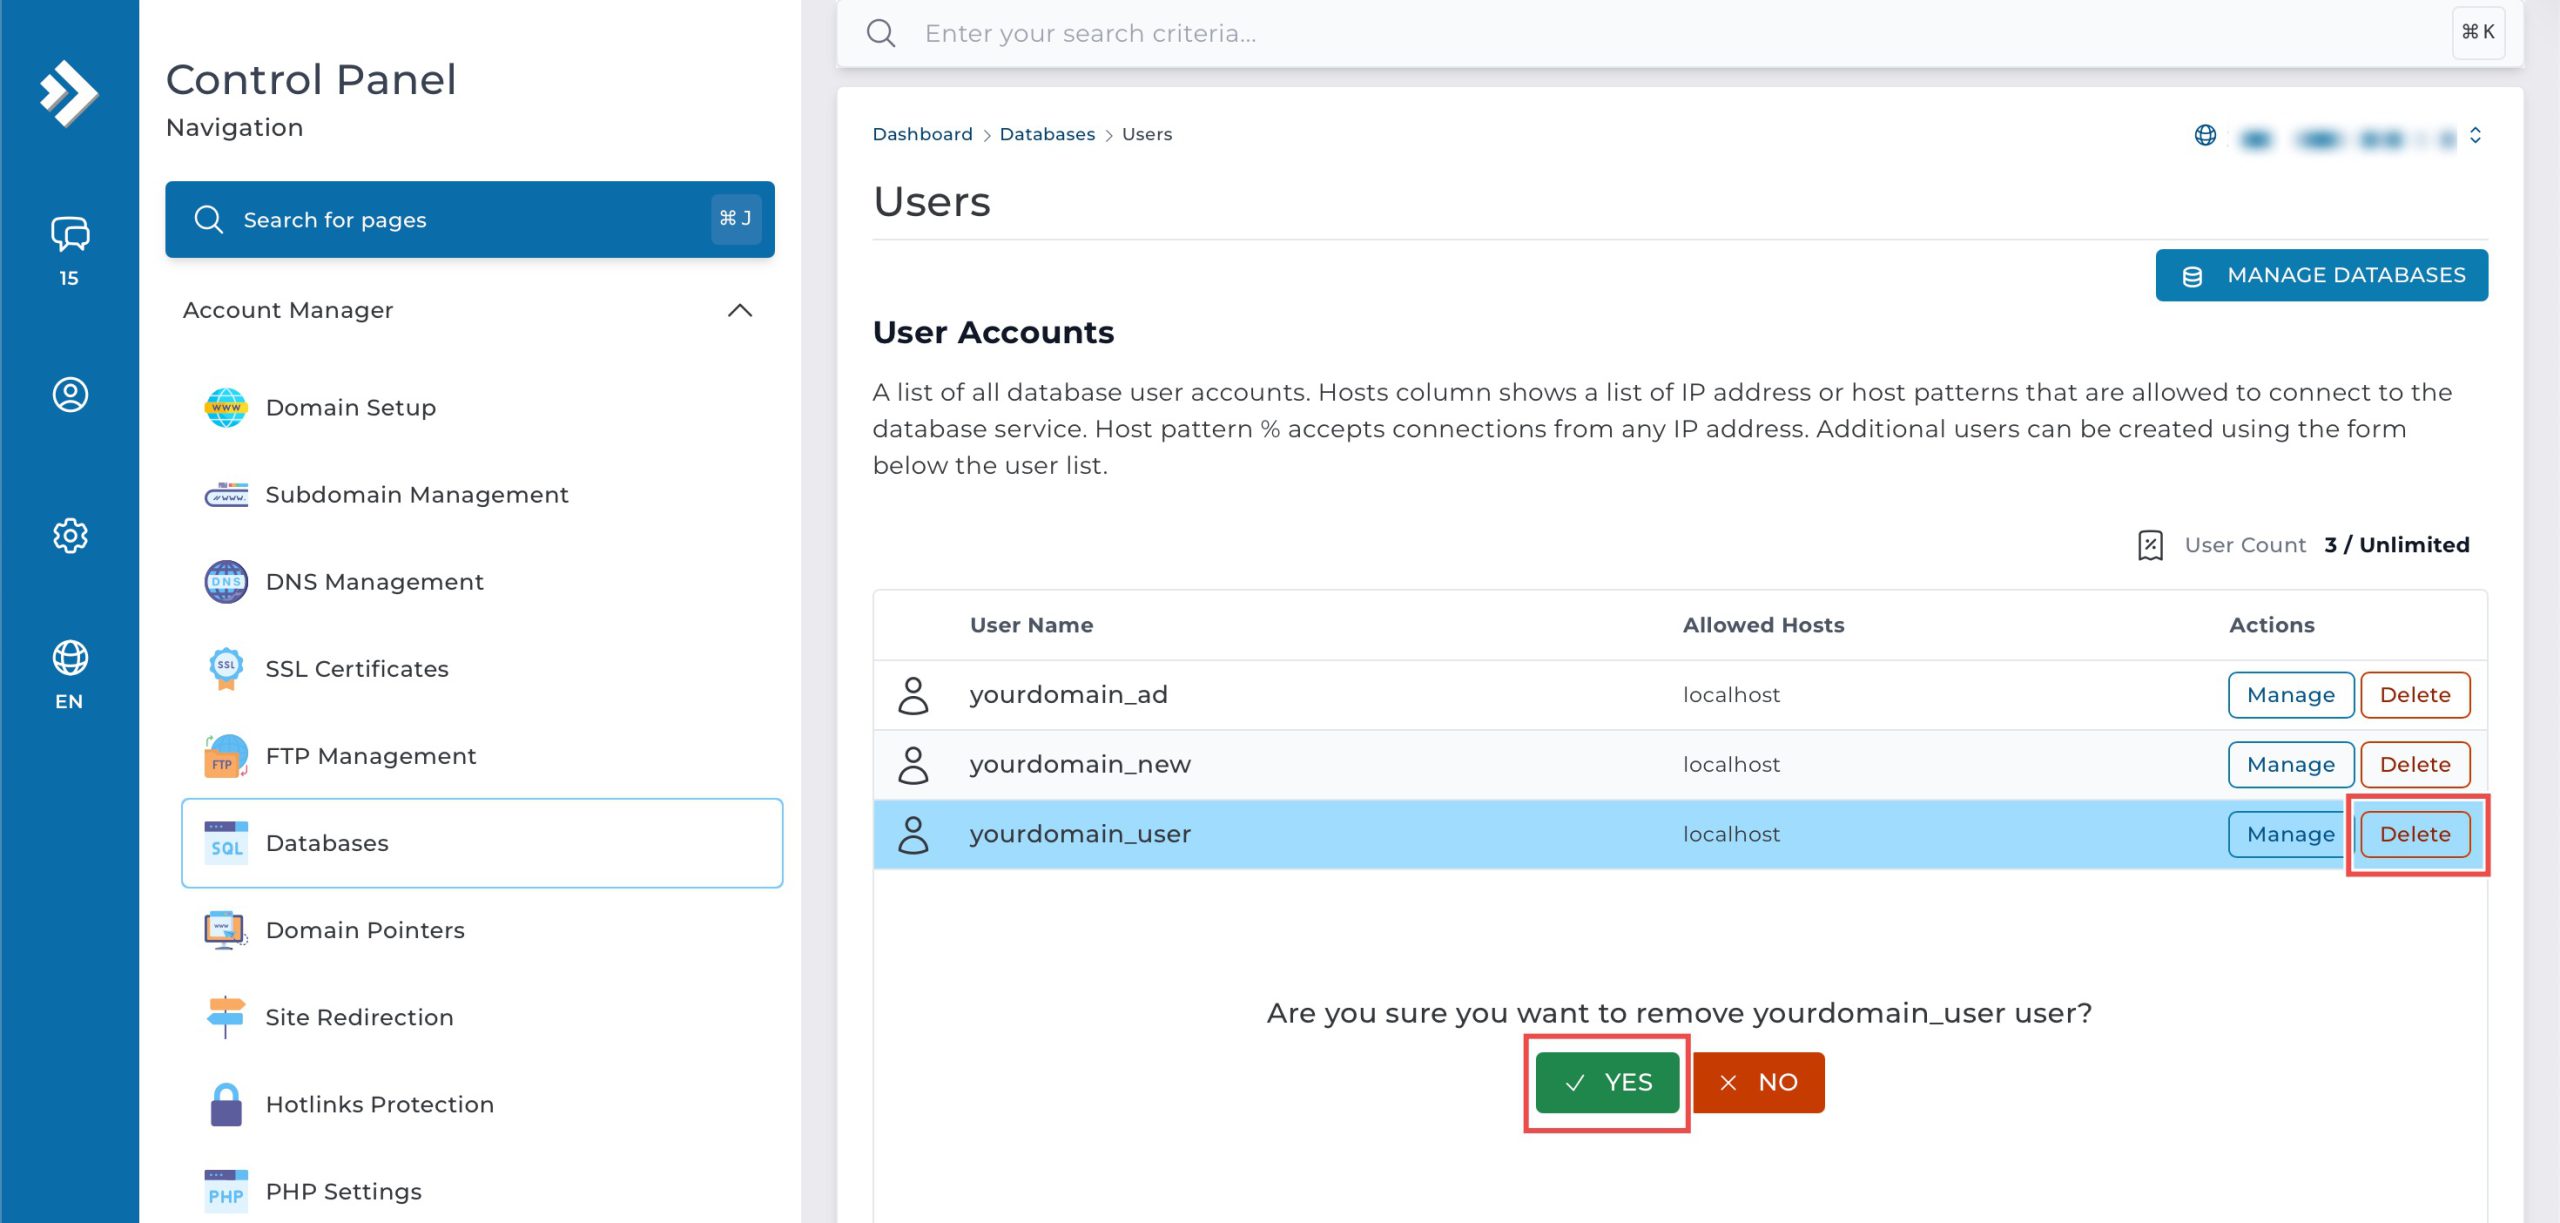Click the control panel logo icon
This screenshot has width=2560, height=1223.
[x=68, y=93]
